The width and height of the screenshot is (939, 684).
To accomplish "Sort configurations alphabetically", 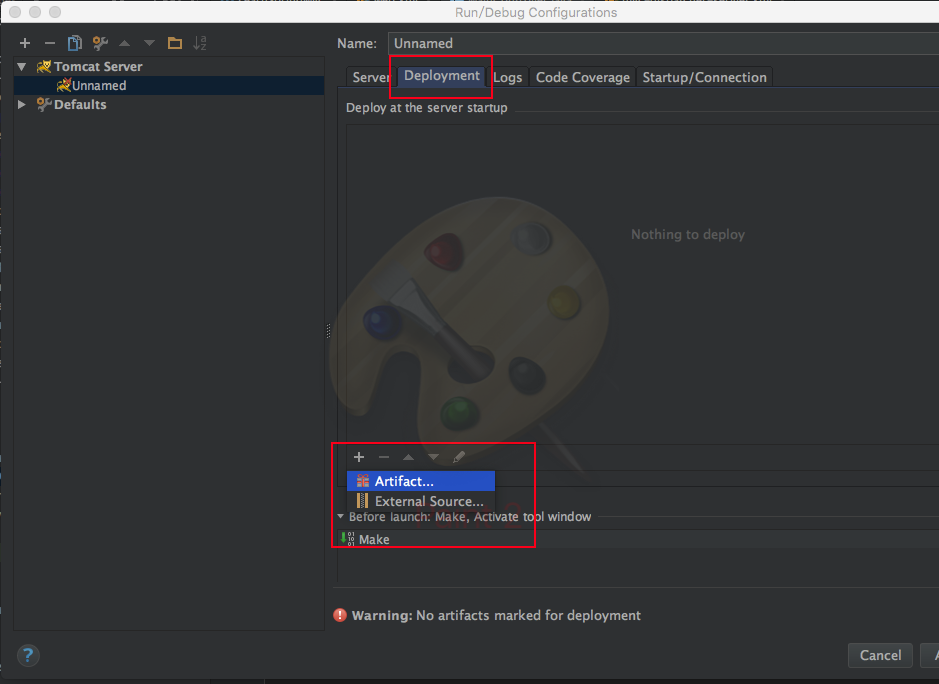I will [200, 43].
